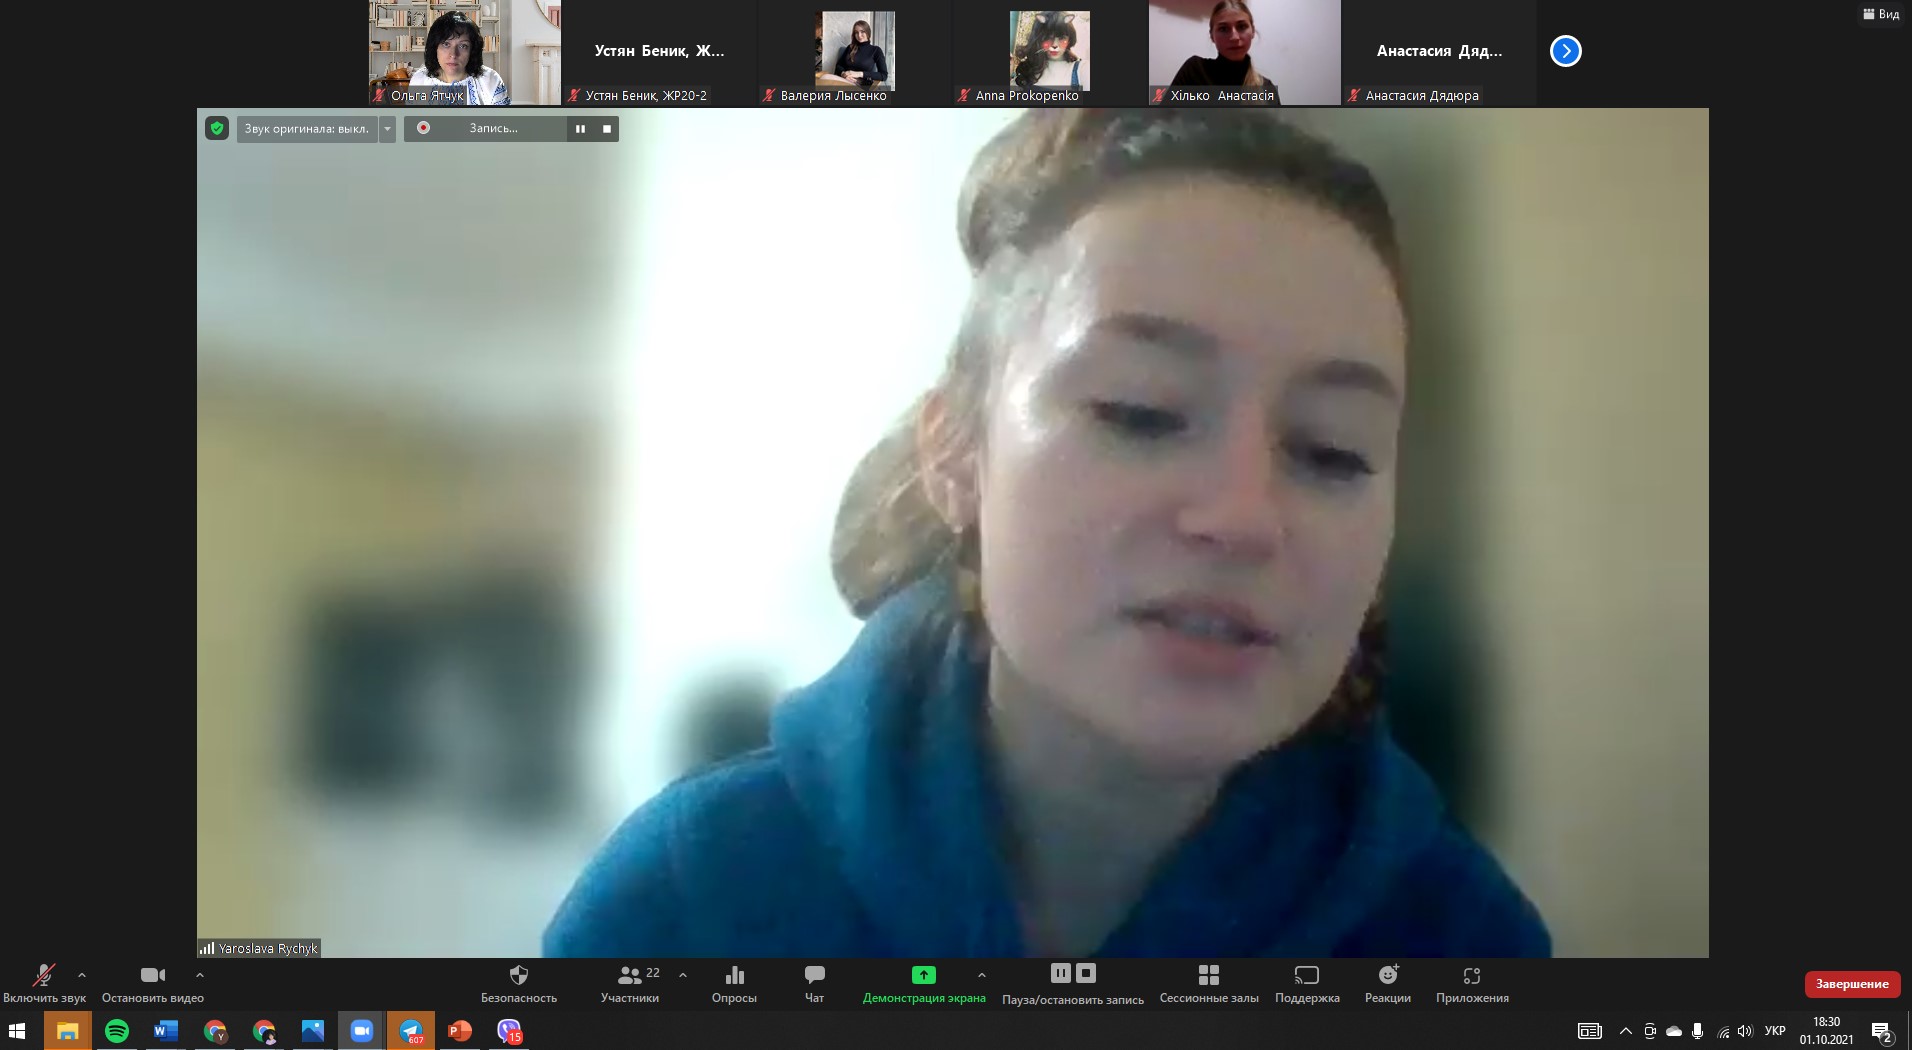Open the Вид view menu

[x=1881, y=14]
